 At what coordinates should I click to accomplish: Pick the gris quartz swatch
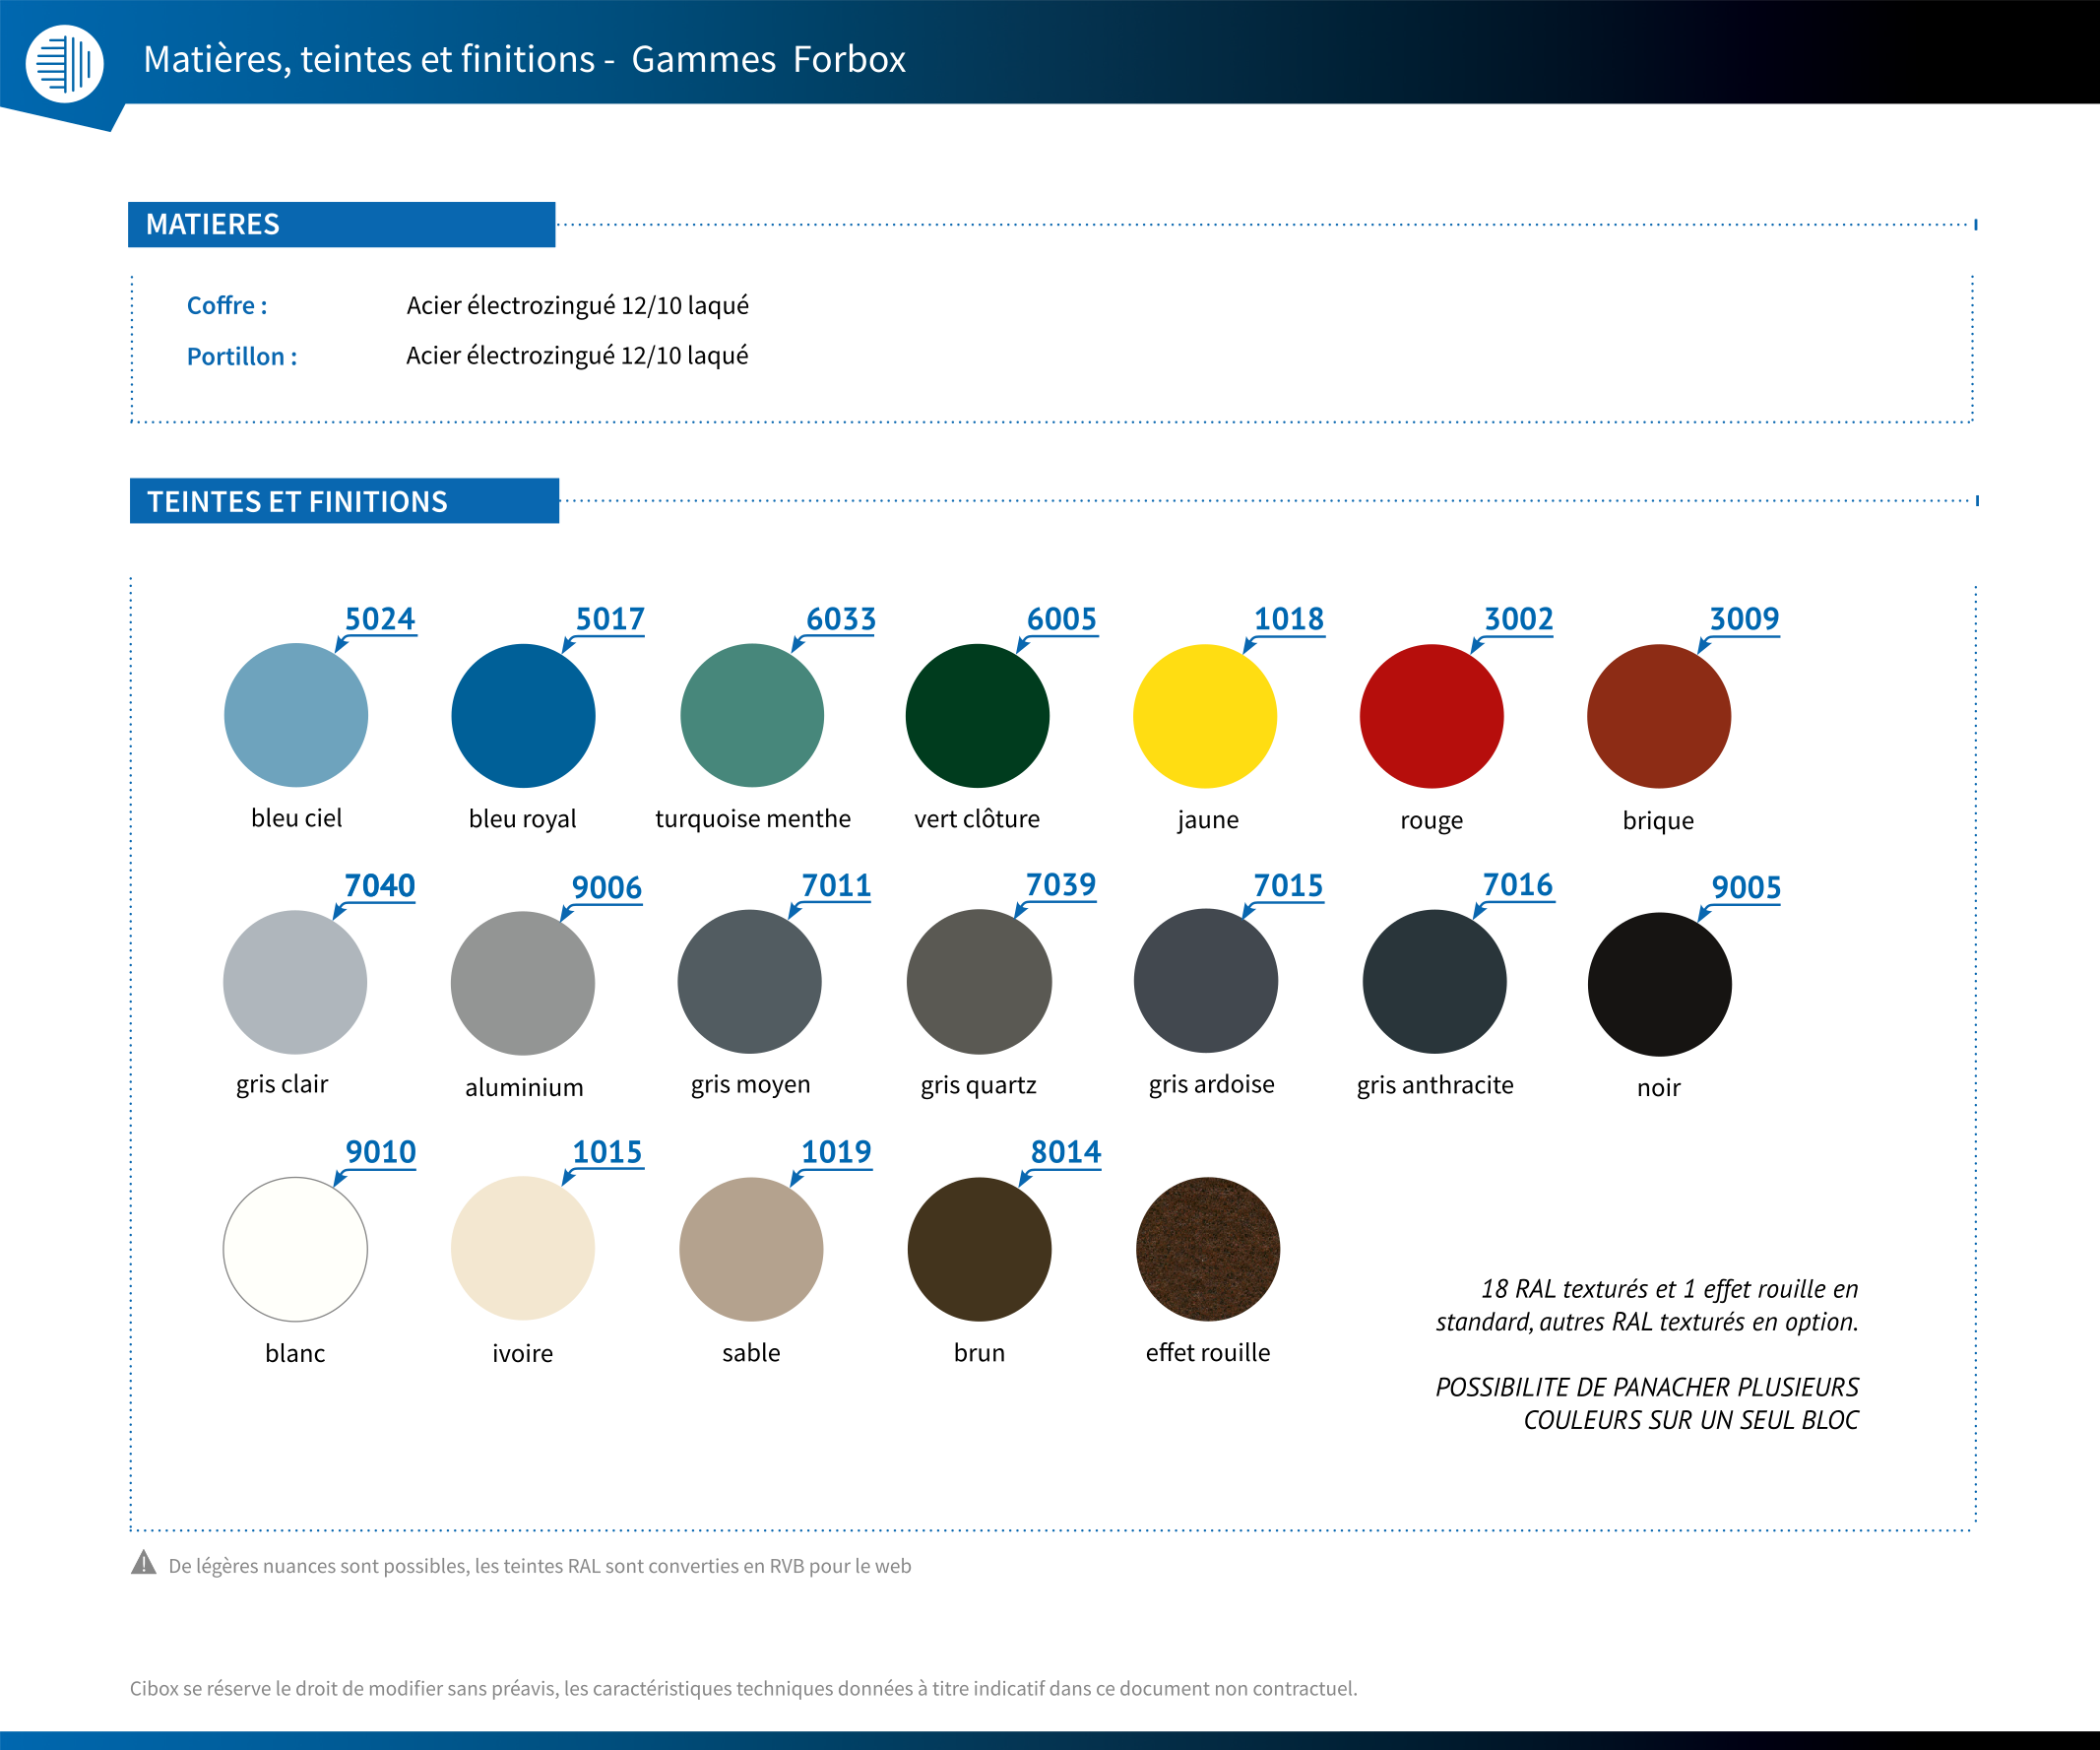(979, 982)
